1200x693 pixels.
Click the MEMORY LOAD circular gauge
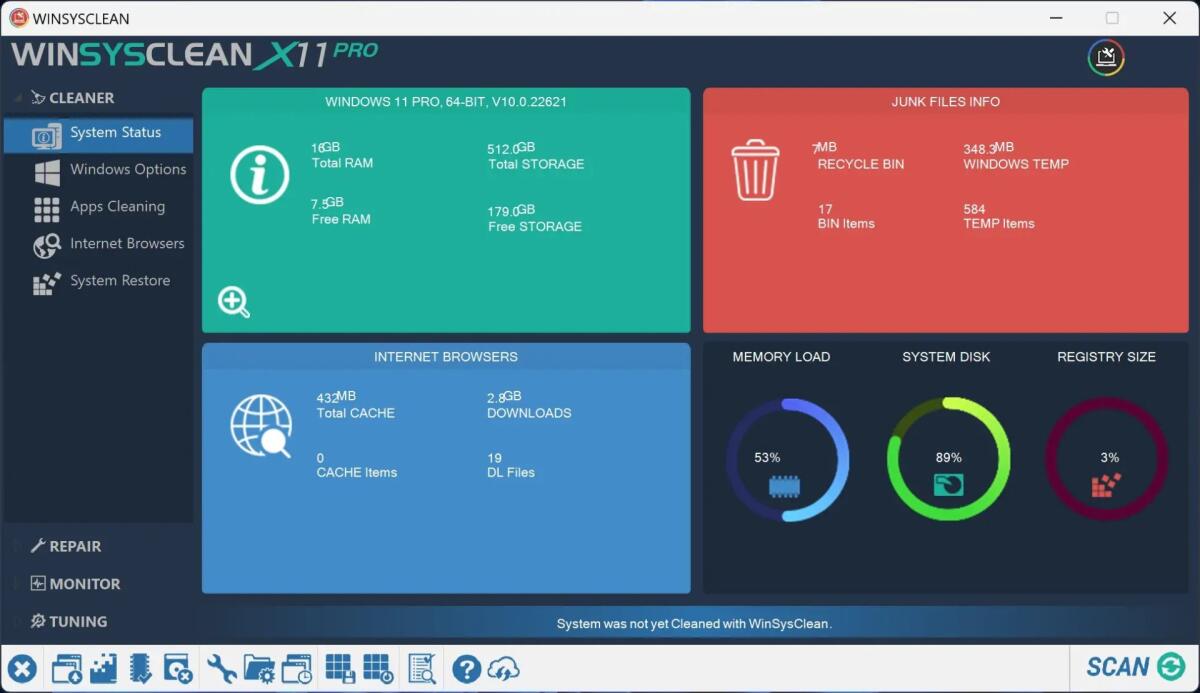788,460
